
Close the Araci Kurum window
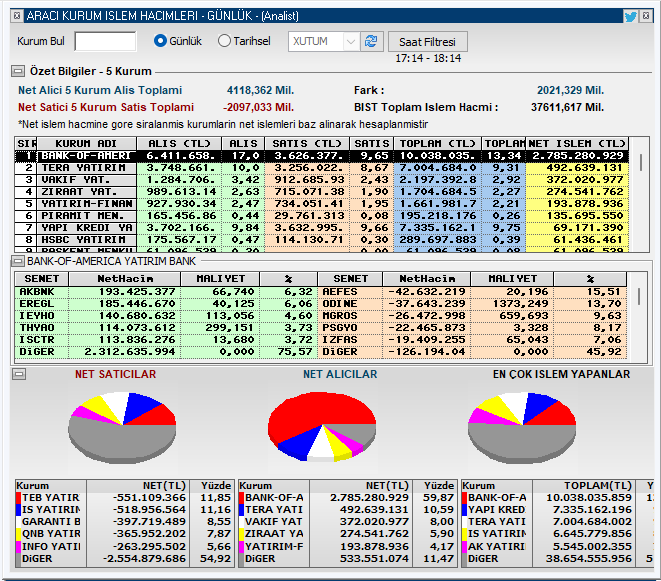(x=646, y=16)
